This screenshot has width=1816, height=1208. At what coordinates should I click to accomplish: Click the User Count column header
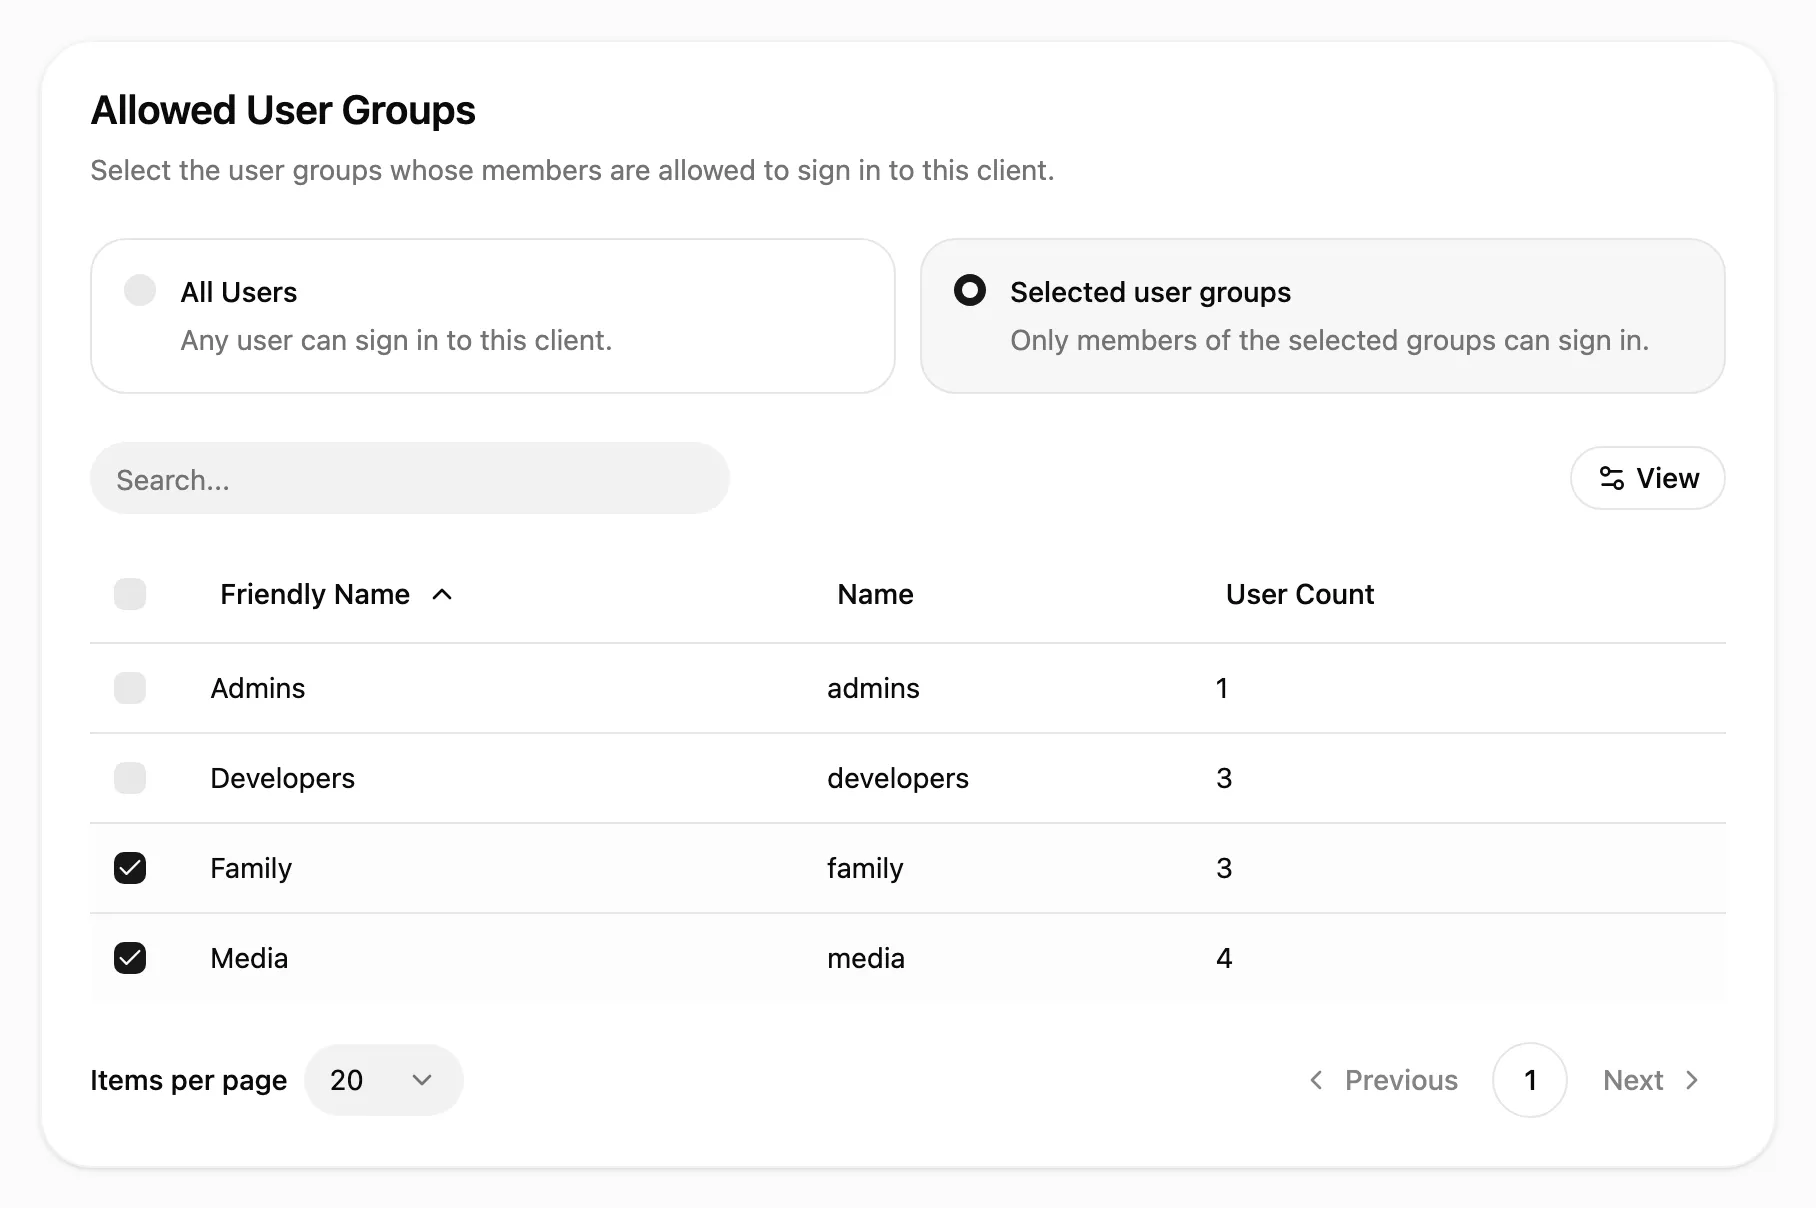[x=1300, y=594]
